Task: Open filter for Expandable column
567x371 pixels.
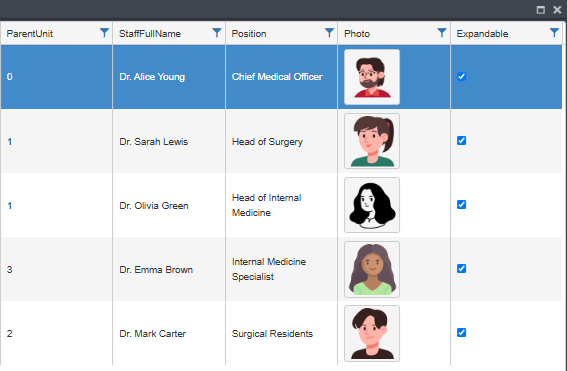Action: [x=554, y=33]
